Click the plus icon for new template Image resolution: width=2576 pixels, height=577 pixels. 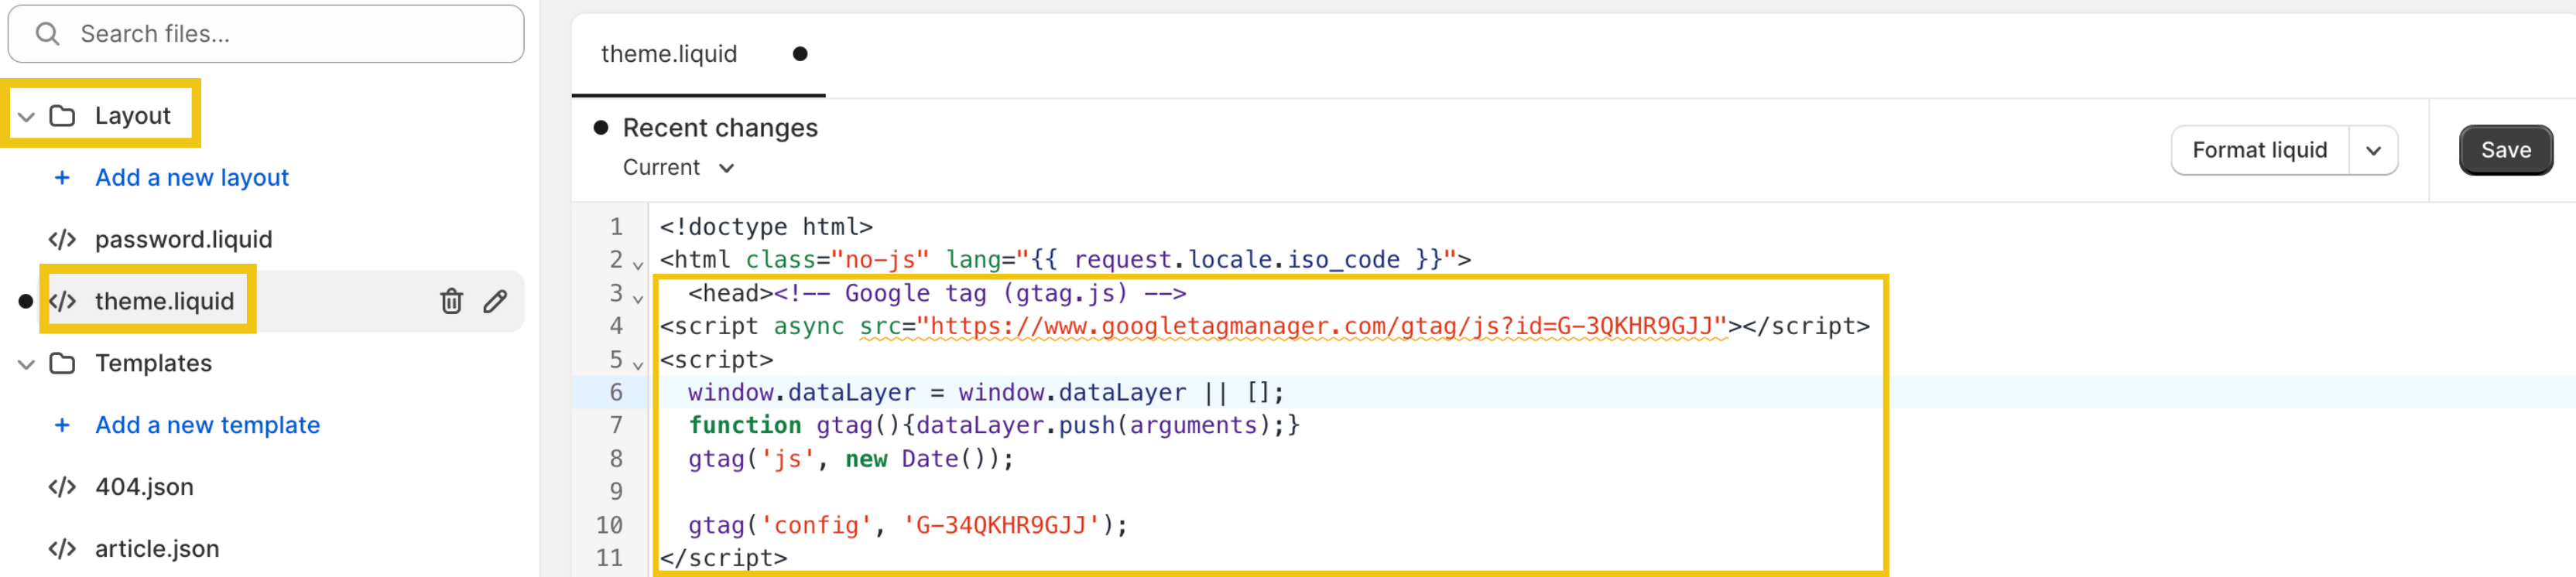tap(62, 426)
